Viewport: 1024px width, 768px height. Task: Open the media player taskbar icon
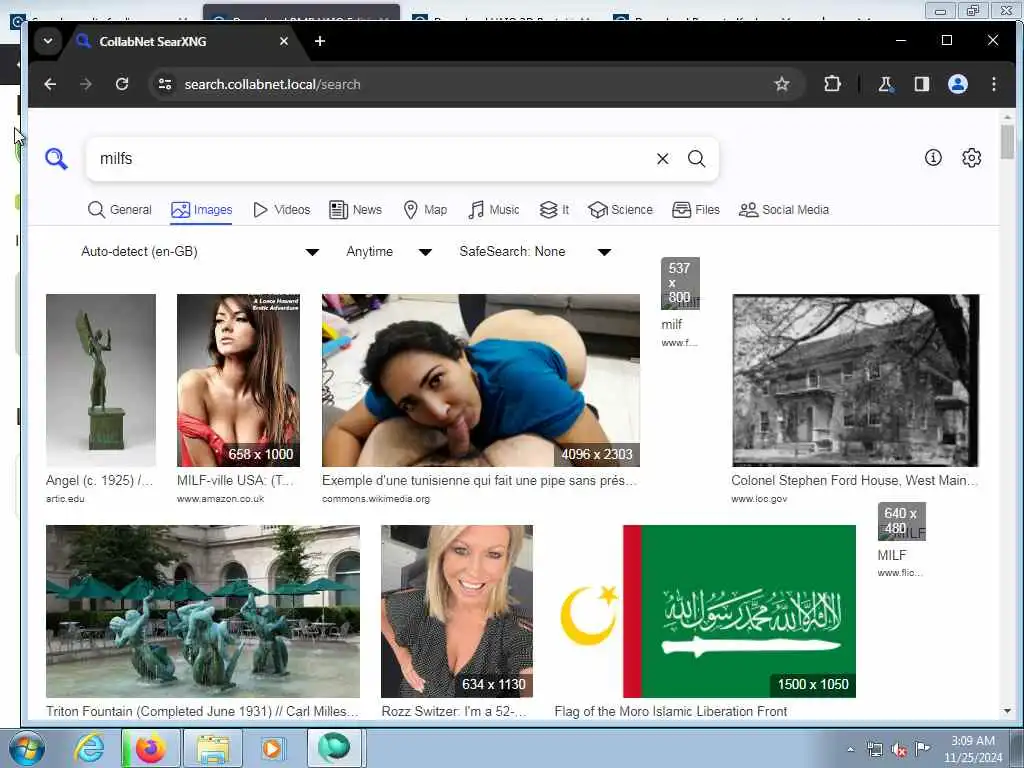pos(272,748)
